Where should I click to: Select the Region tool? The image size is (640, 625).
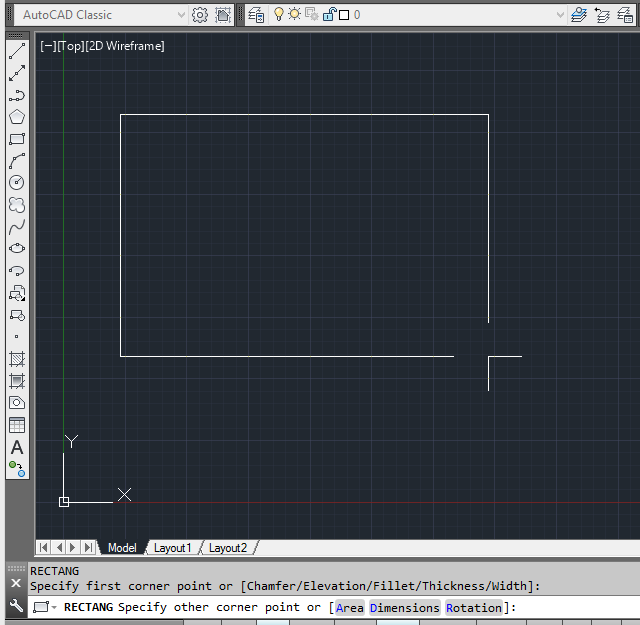click(x=17, y=403)
